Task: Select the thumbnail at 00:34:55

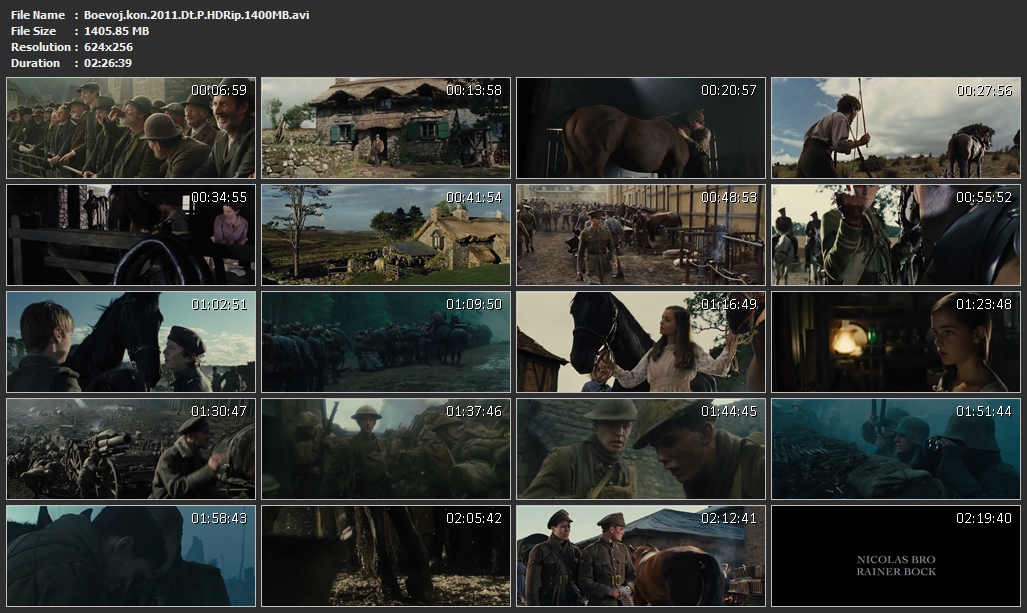Action: pos(131,235)
